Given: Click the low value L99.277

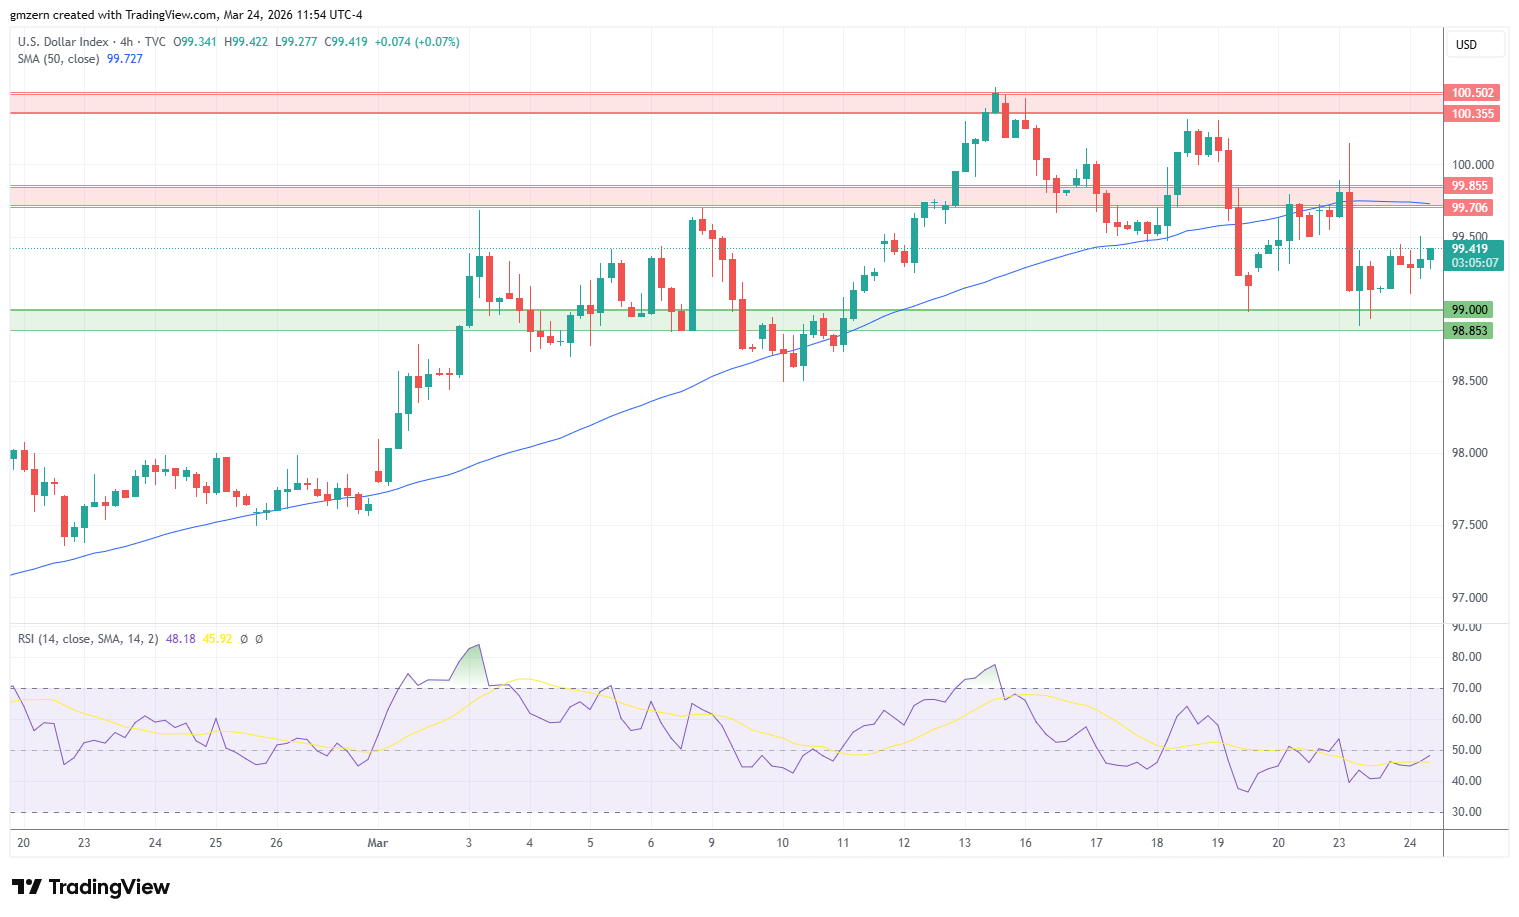Looking at the screenshot, I should (296, 42).
